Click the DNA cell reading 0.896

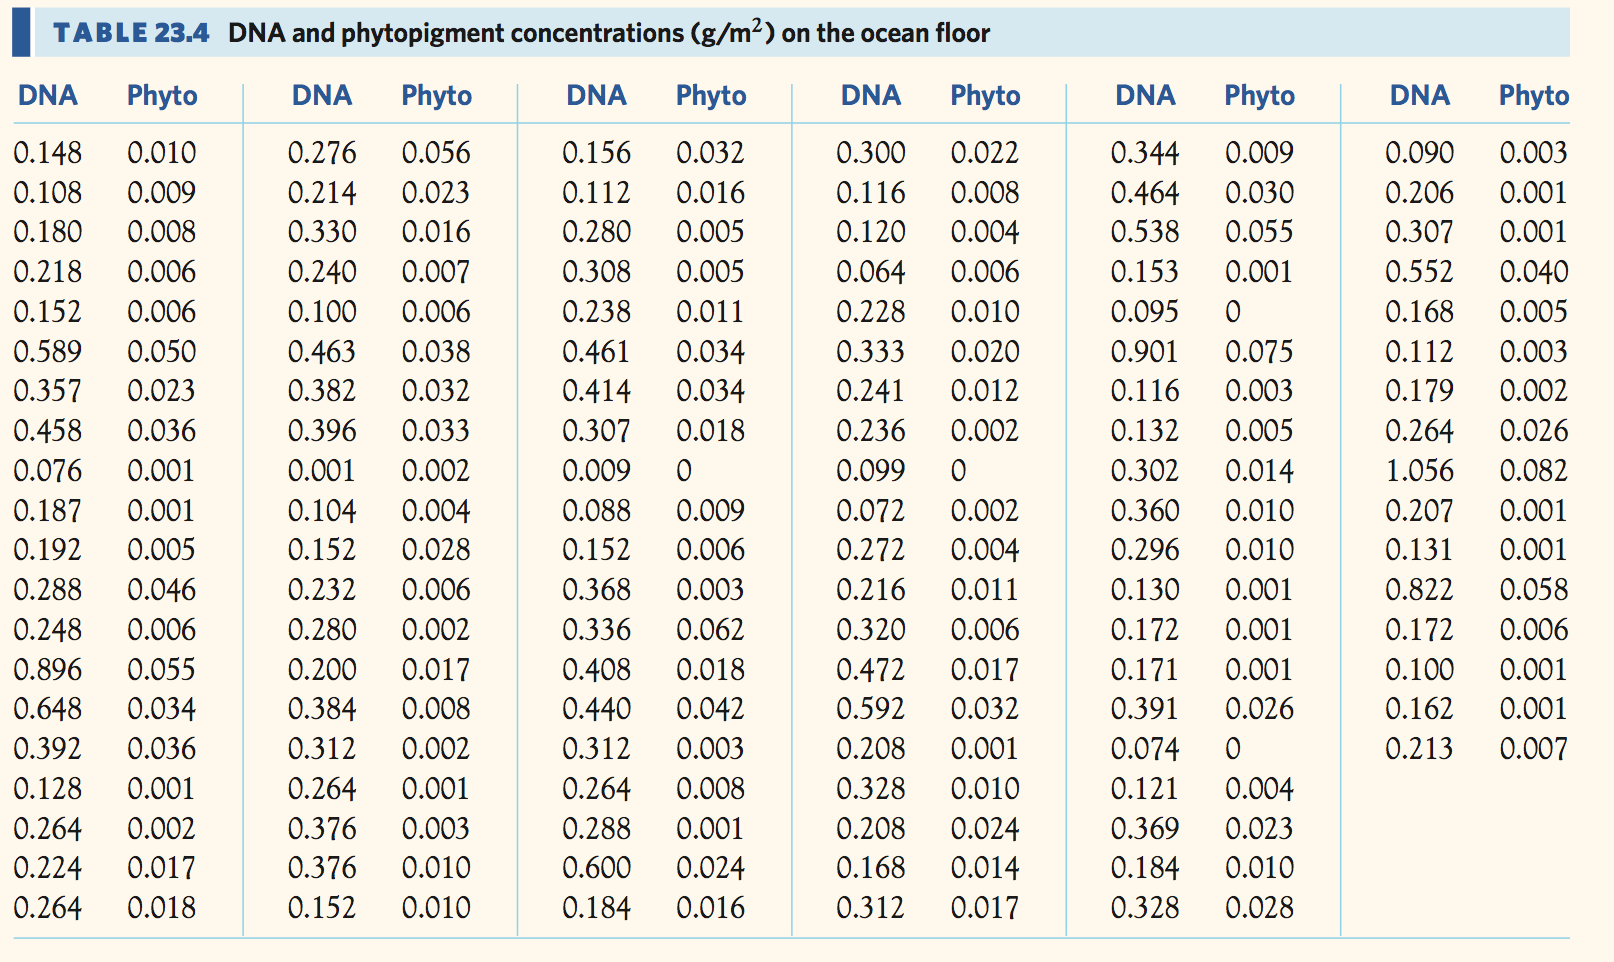point(47,670)
